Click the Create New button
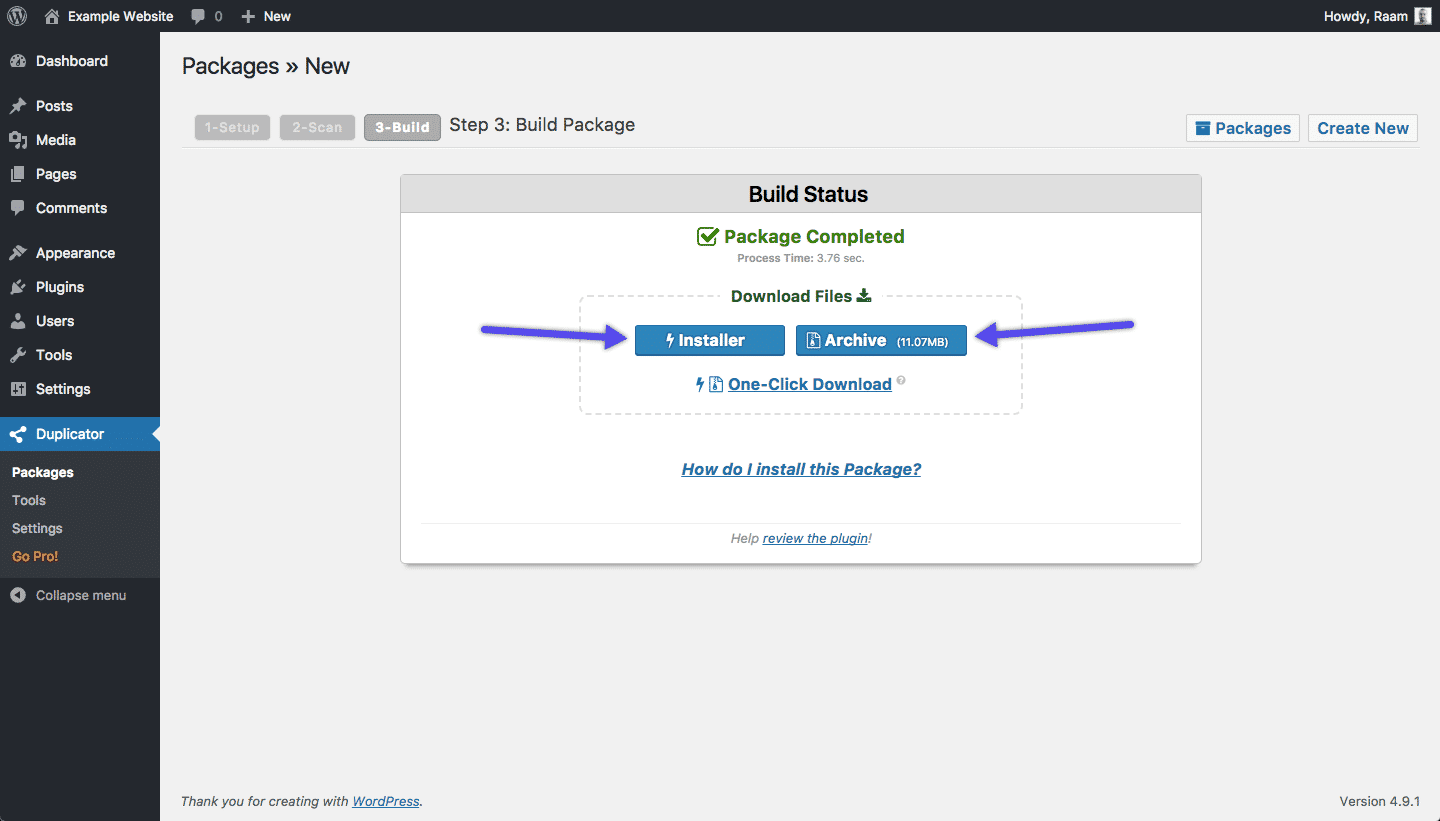The height and width of the screenshot is (821, 1440). pos(1362,128)
